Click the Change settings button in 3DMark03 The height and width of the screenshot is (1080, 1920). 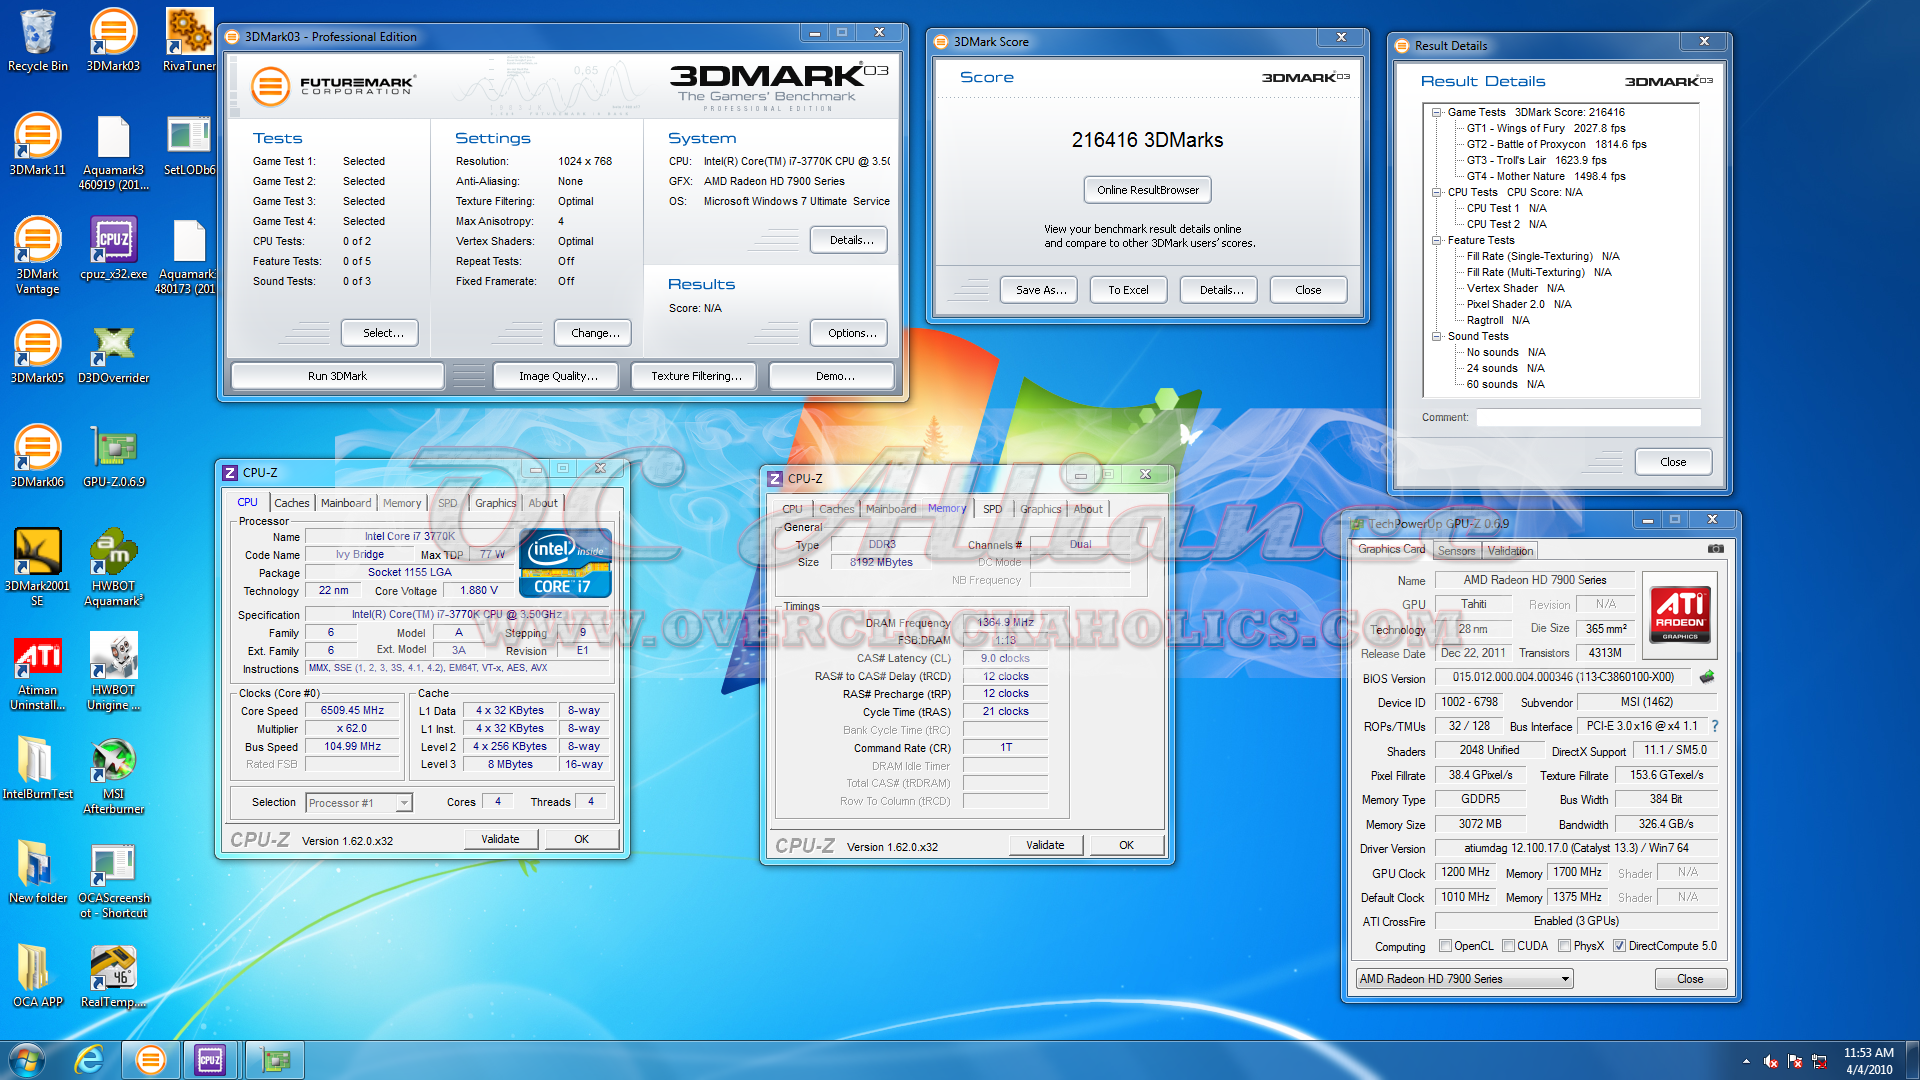click(594, 333)
